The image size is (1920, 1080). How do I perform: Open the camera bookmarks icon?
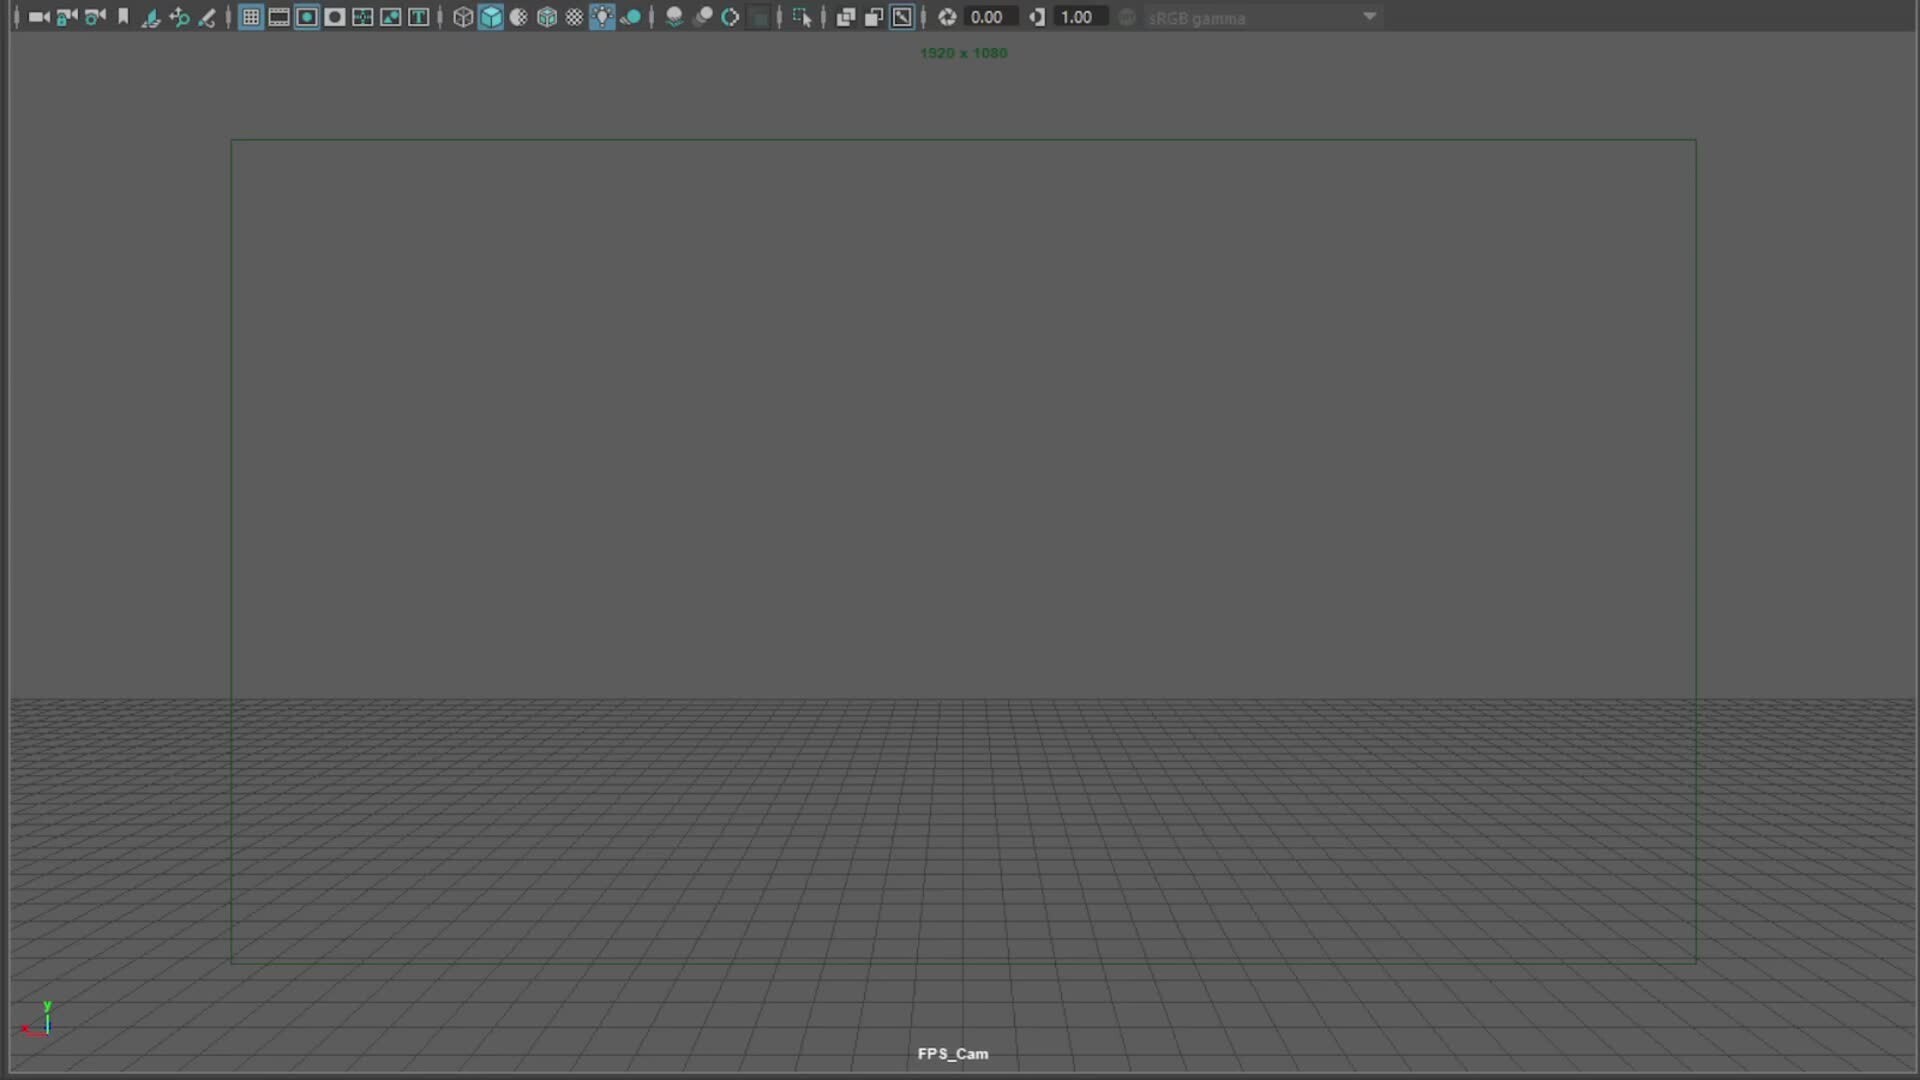(123, 17)
